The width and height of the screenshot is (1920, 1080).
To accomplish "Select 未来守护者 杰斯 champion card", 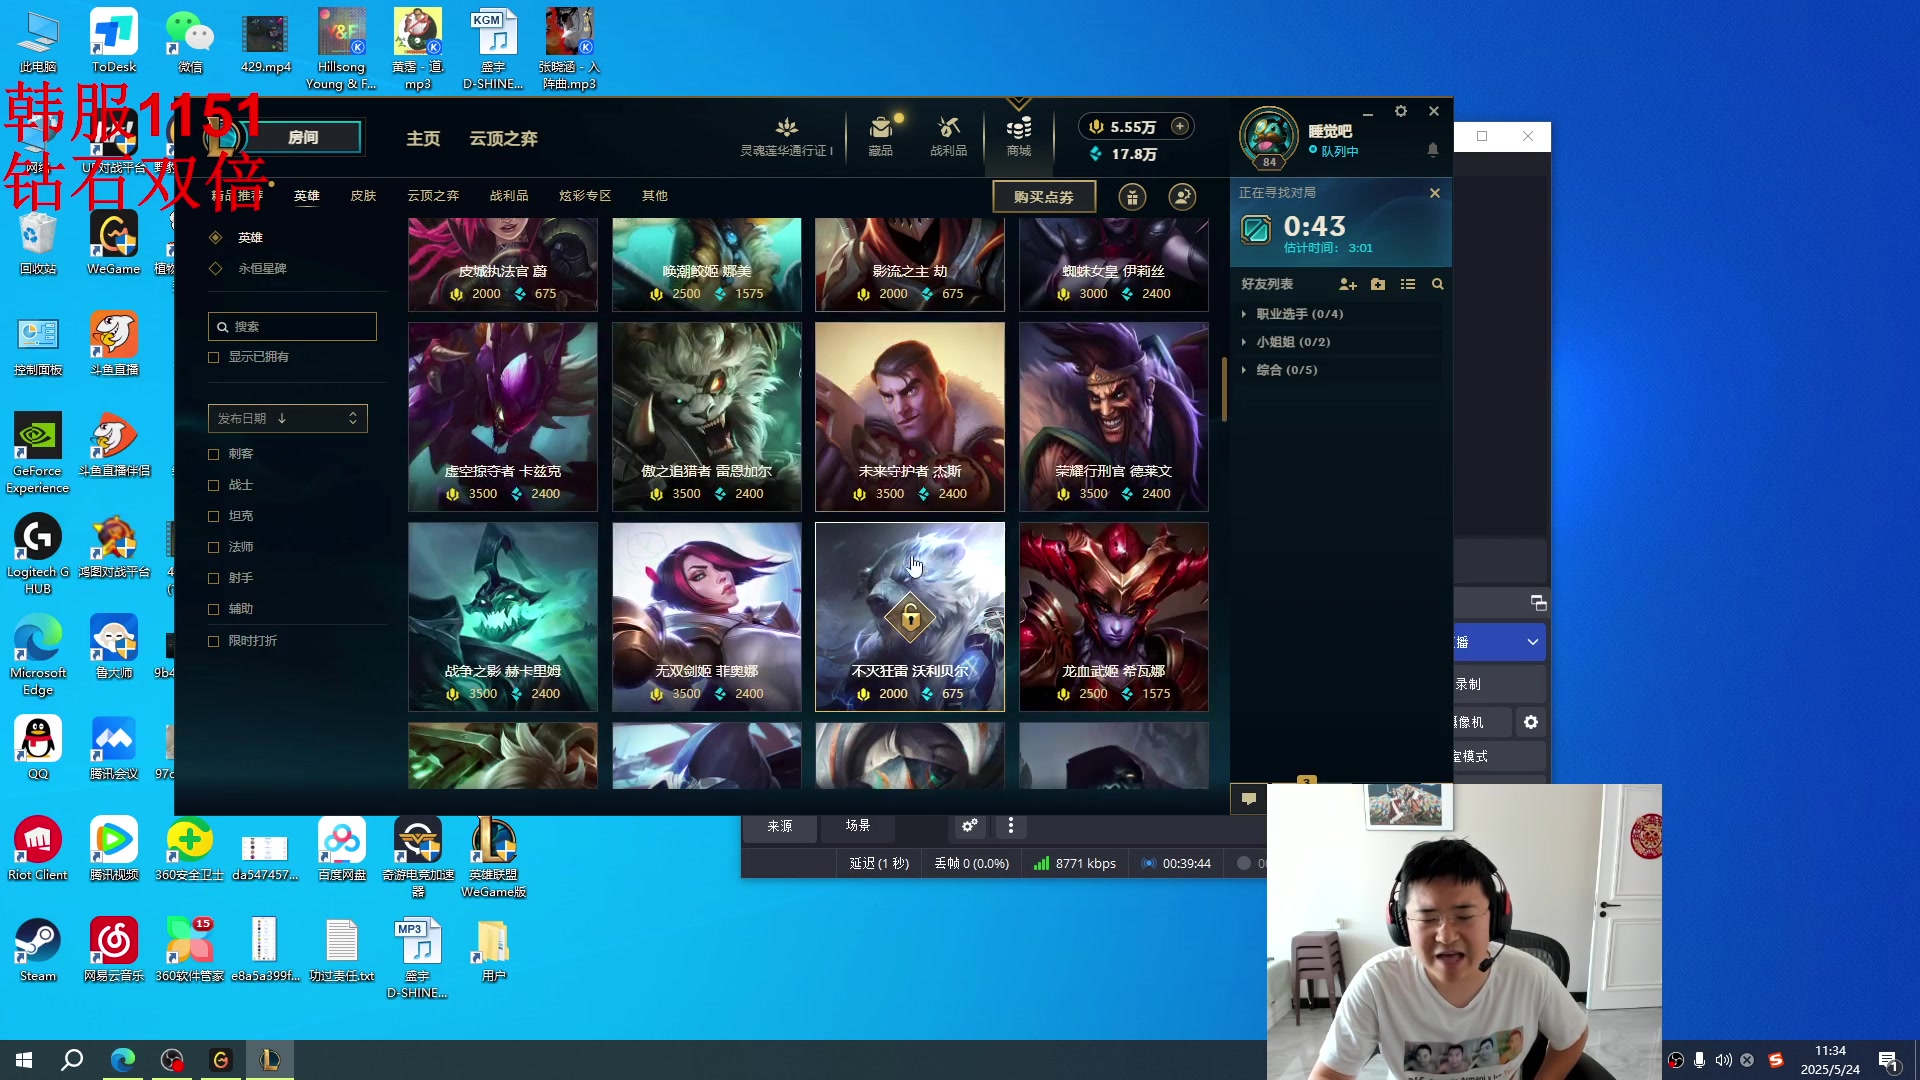I will tap(910, 416).
